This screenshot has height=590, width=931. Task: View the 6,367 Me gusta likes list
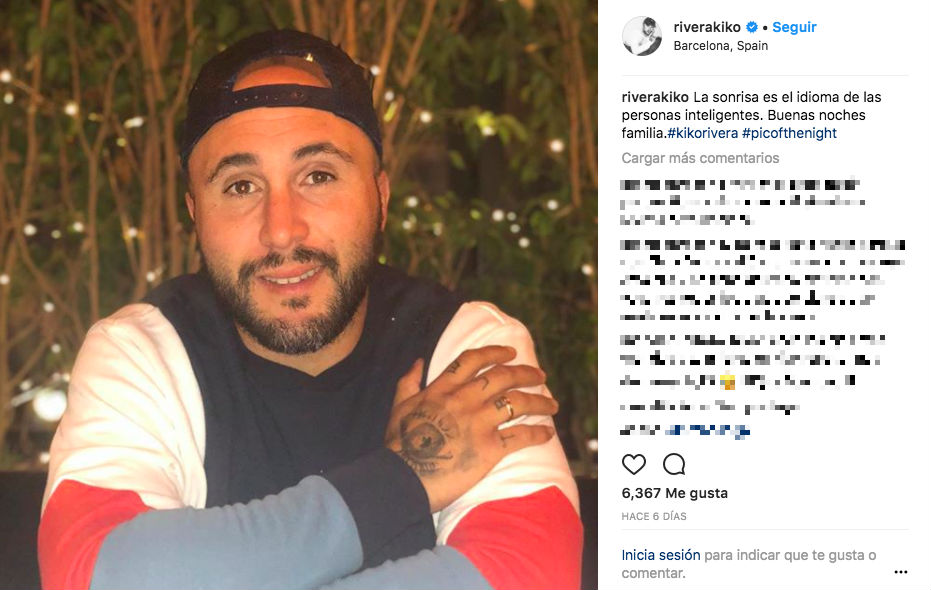[674, 493]
